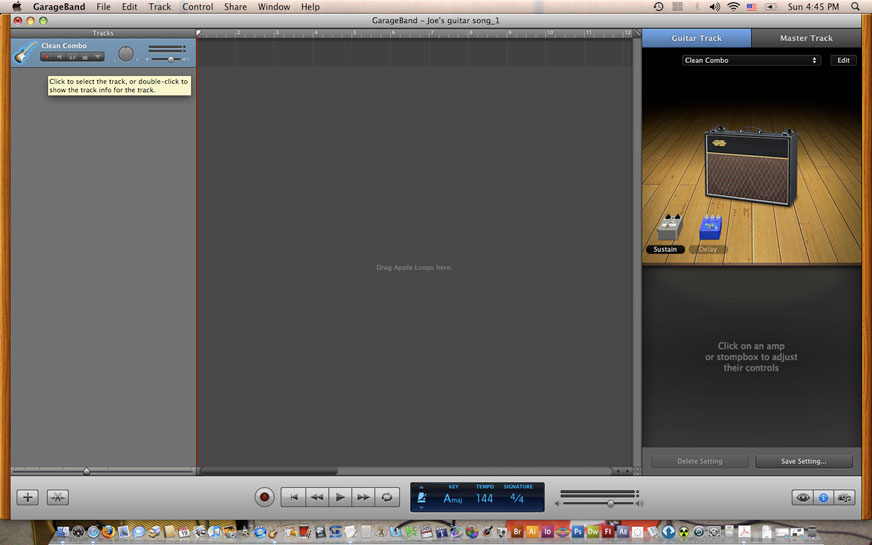Select the blue Delay stompbox pedal
The image size is (872, 545).
tap(710, 228)
